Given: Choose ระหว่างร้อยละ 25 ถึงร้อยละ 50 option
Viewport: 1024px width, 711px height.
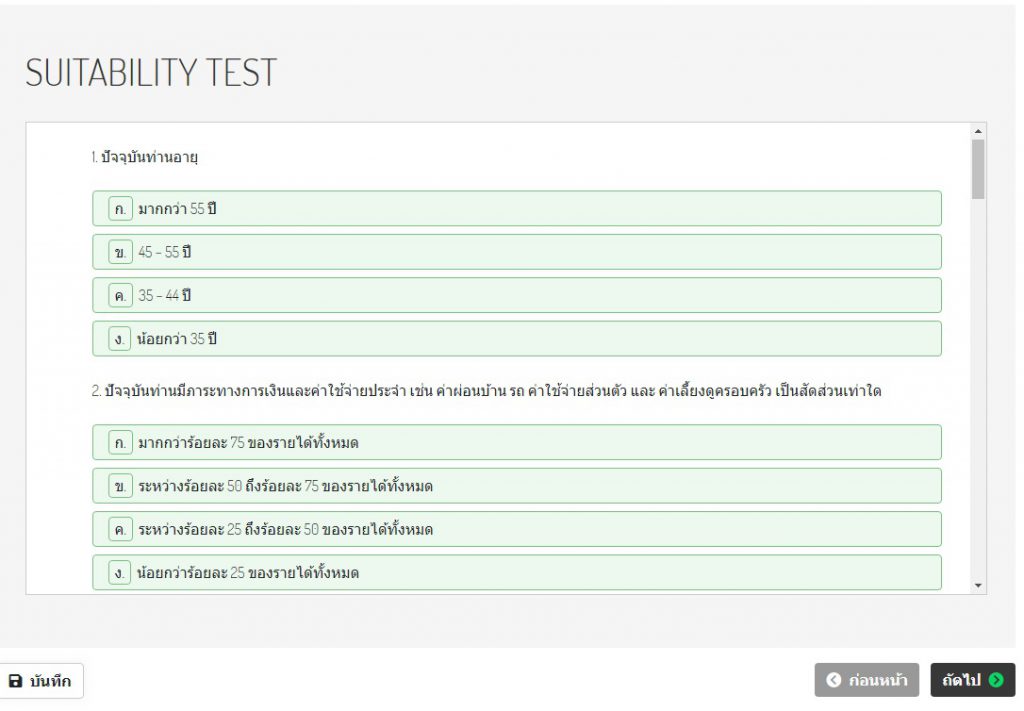Looking at the screenshot, I should 517,529.
